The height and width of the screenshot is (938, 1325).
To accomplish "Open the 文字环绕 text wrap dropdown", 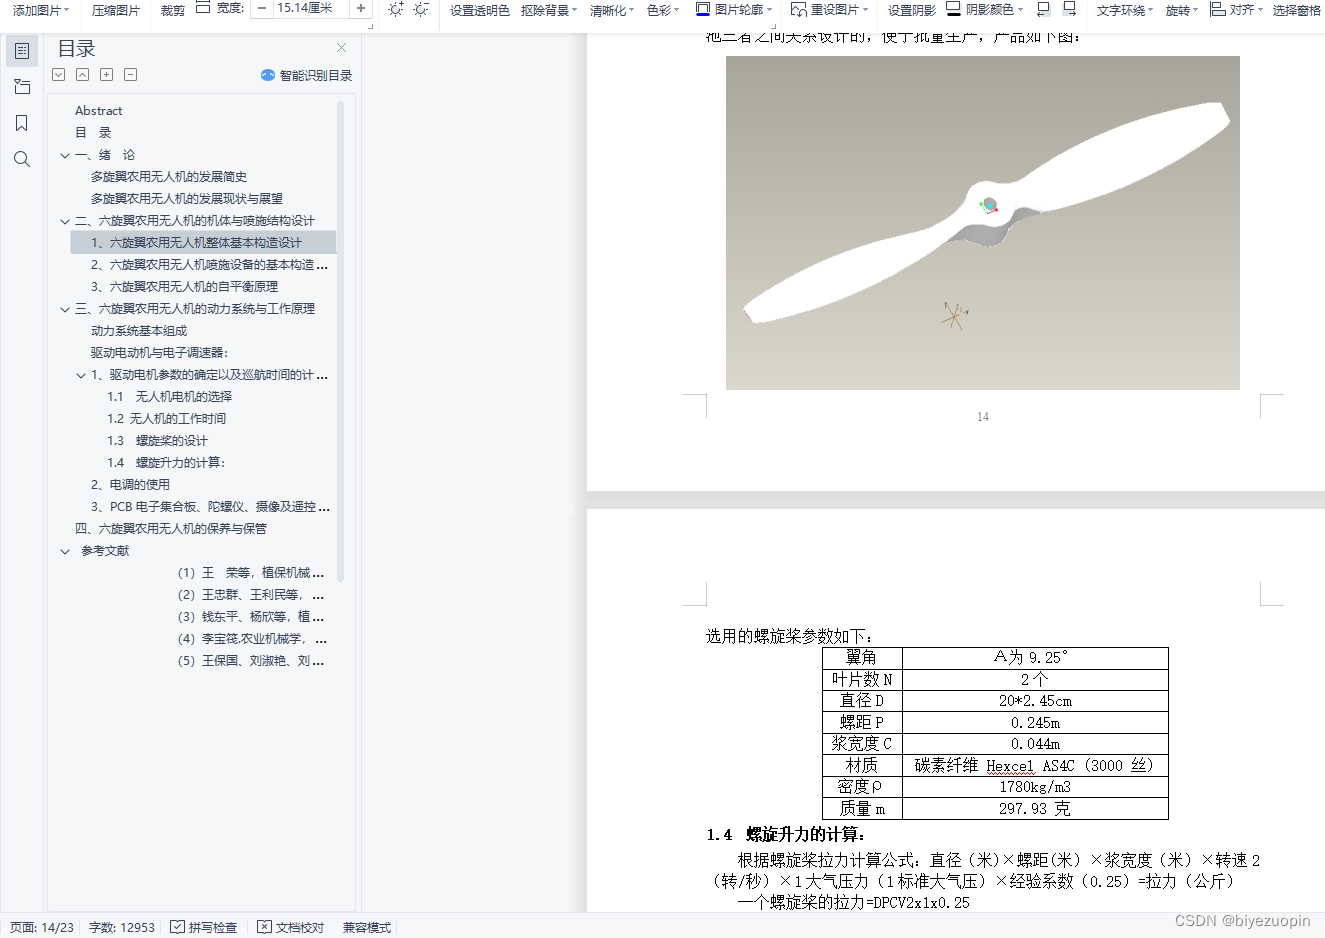I will pyautogui.click(x=1125, y=10).
